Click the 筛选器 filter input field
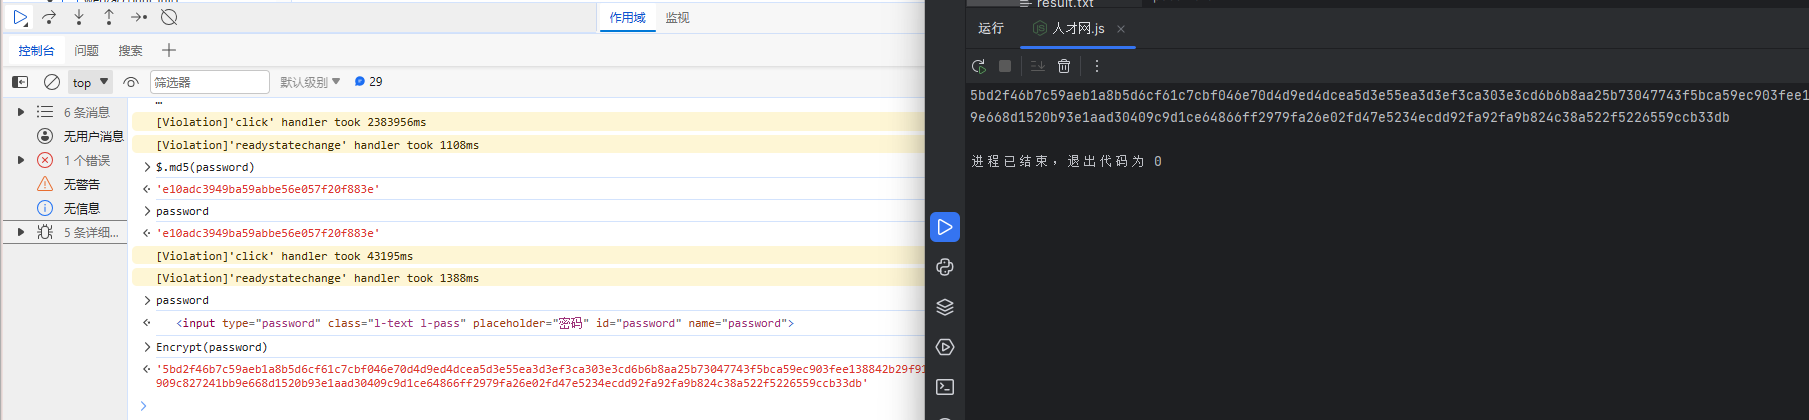 pyautogui.click(x=209, y=82)
